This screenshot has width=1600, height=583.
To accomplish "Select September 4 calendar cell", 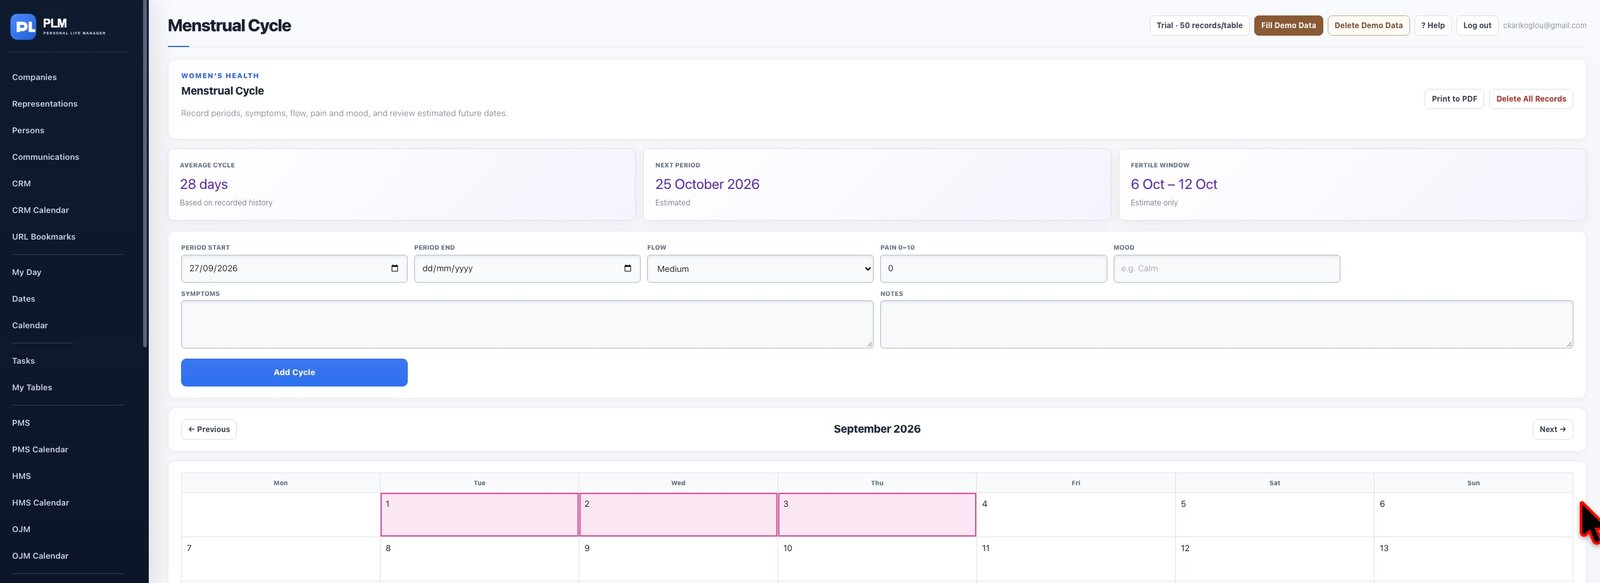I will click(x=1076, y=515).
